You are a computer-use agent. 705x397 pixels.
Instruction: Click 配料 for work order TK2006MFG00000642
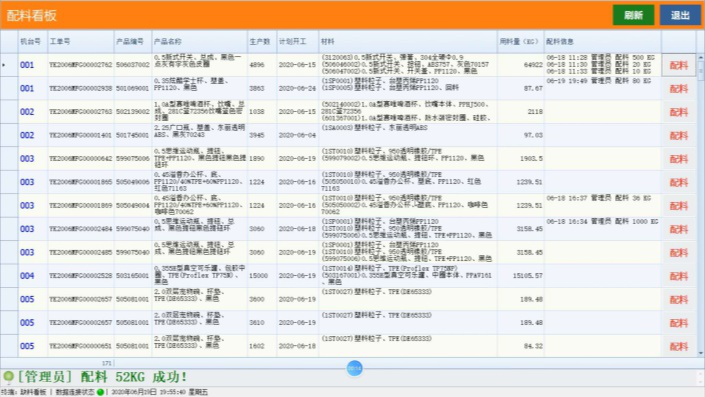[678, 159]
